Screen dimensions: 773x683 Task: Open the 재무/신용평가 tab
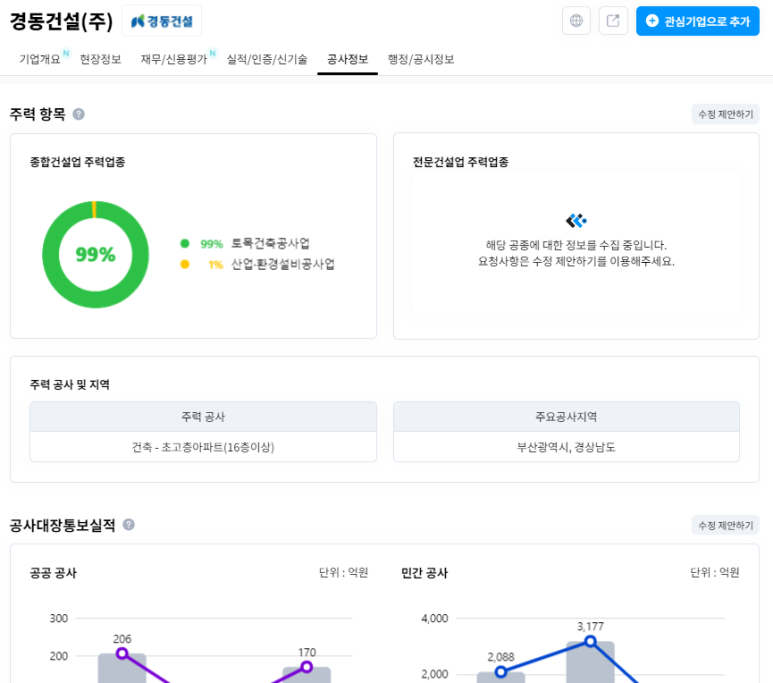pos(174,59)
